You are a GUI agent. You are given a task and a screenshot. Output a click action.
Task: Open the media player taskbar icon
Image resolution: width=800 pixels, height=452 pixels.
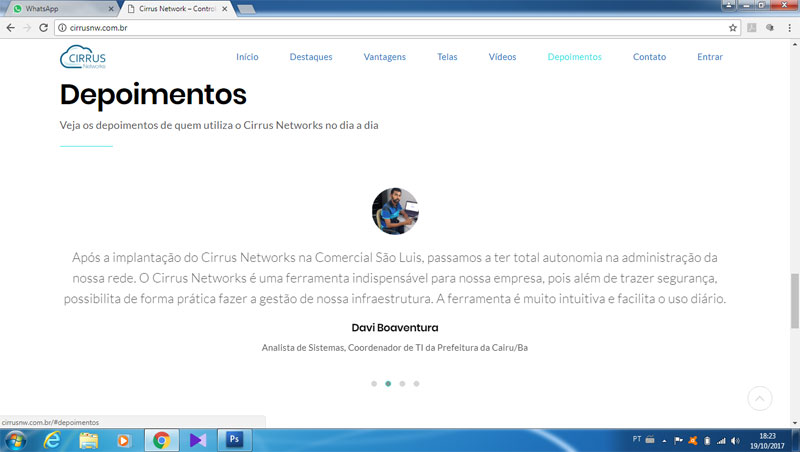pyautogui.click(x=123, y=440)
